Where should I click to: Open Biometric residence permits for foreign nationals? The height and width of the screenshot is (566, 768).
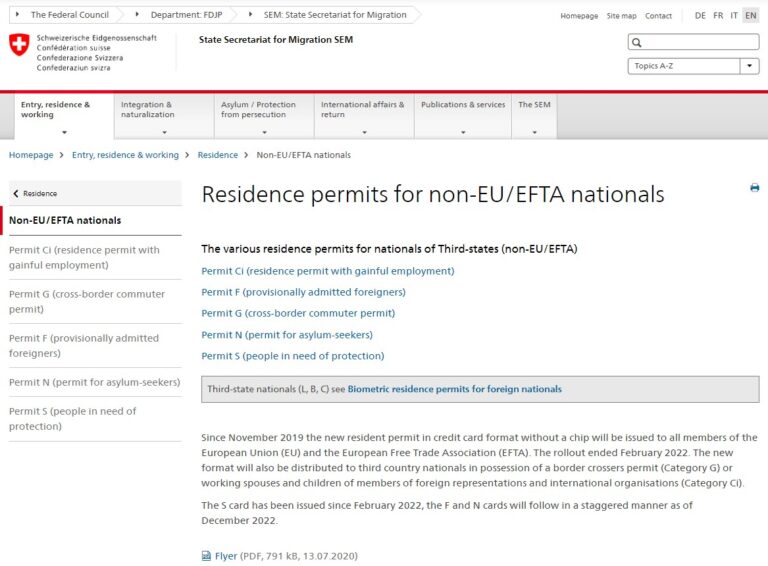(x=455, y=389)
